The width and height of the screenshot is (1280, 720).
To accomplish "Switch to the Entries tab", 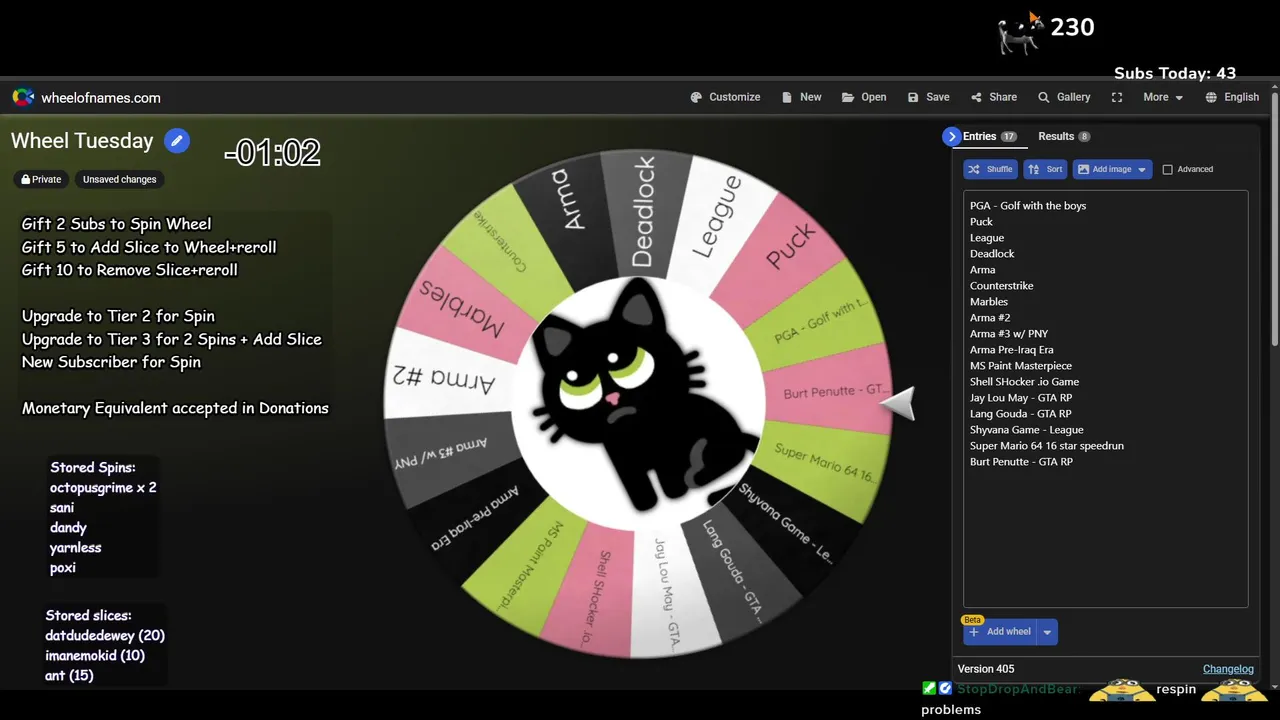I will pyautogui.click(x=989, y=136).
